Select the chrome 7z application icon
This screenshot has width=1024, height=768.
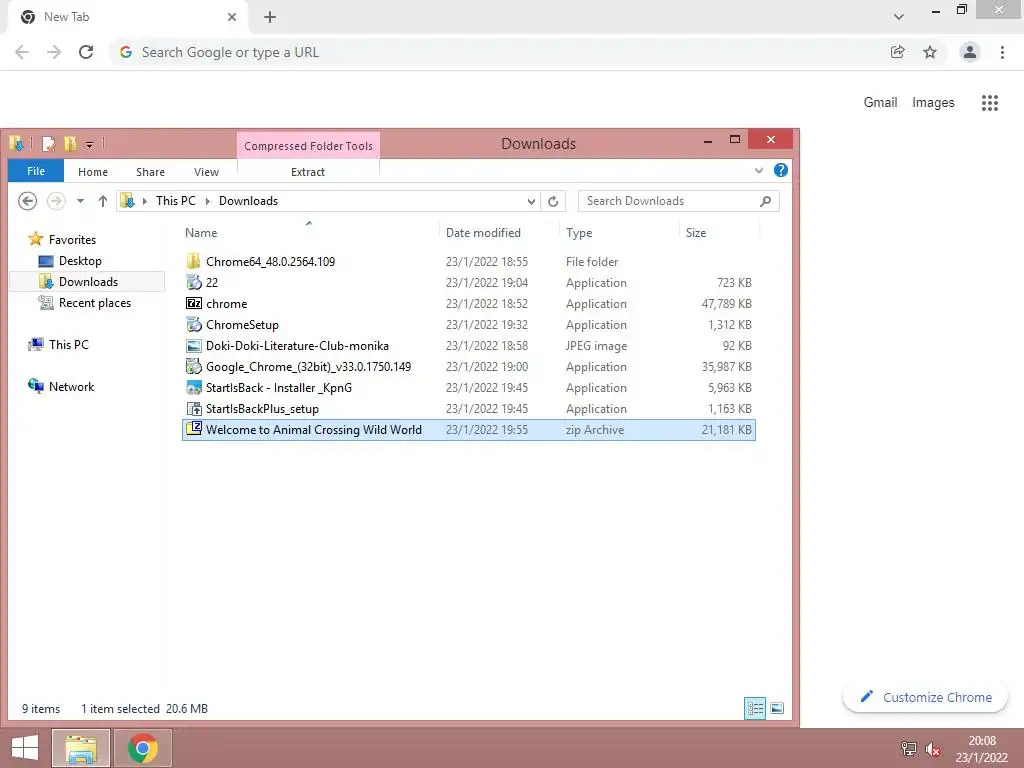click(193, 303)
